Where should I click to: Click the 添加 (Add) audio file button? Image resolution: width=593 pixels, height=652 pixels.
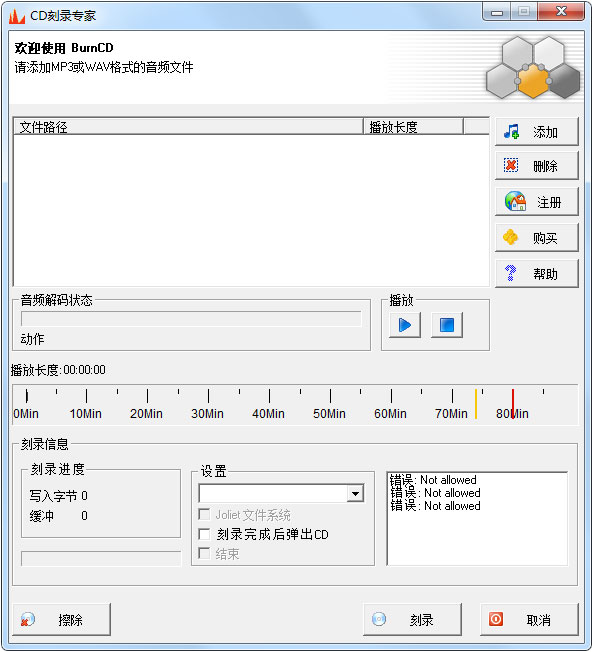click(536, 132)
